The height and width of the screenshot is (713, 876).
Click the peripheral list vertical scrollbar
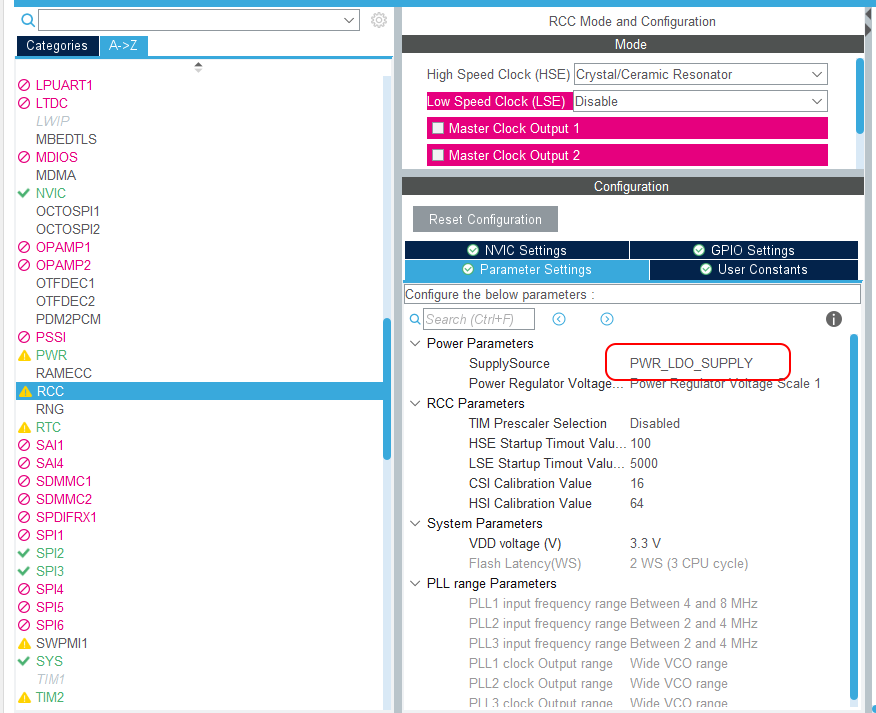coord(387,389)
